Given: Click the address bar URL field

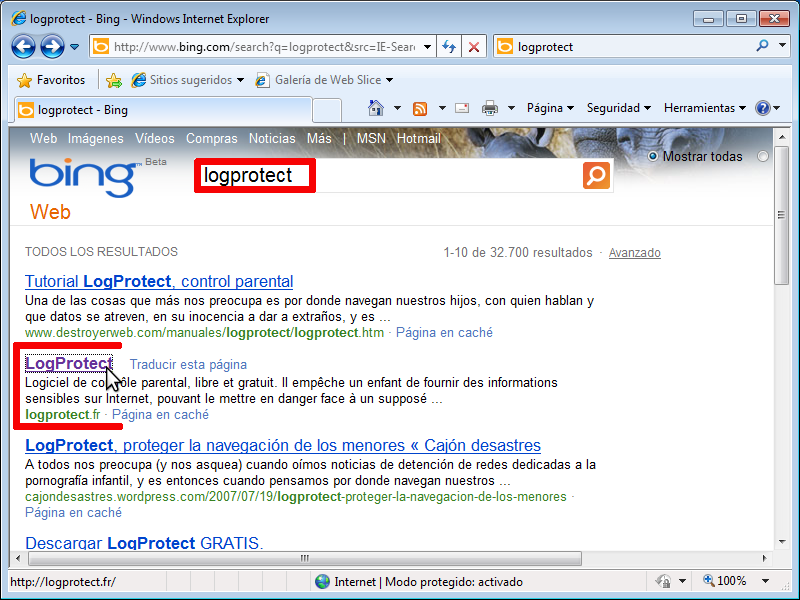Looking at the screenshot, I should [264, 47].
